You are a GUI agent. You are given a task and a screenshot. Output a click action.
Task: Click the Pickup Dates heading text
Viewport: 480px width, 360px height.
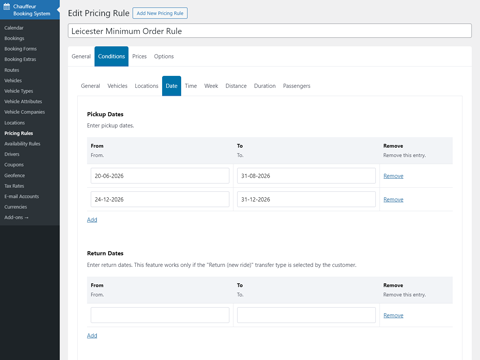point(105,114)
